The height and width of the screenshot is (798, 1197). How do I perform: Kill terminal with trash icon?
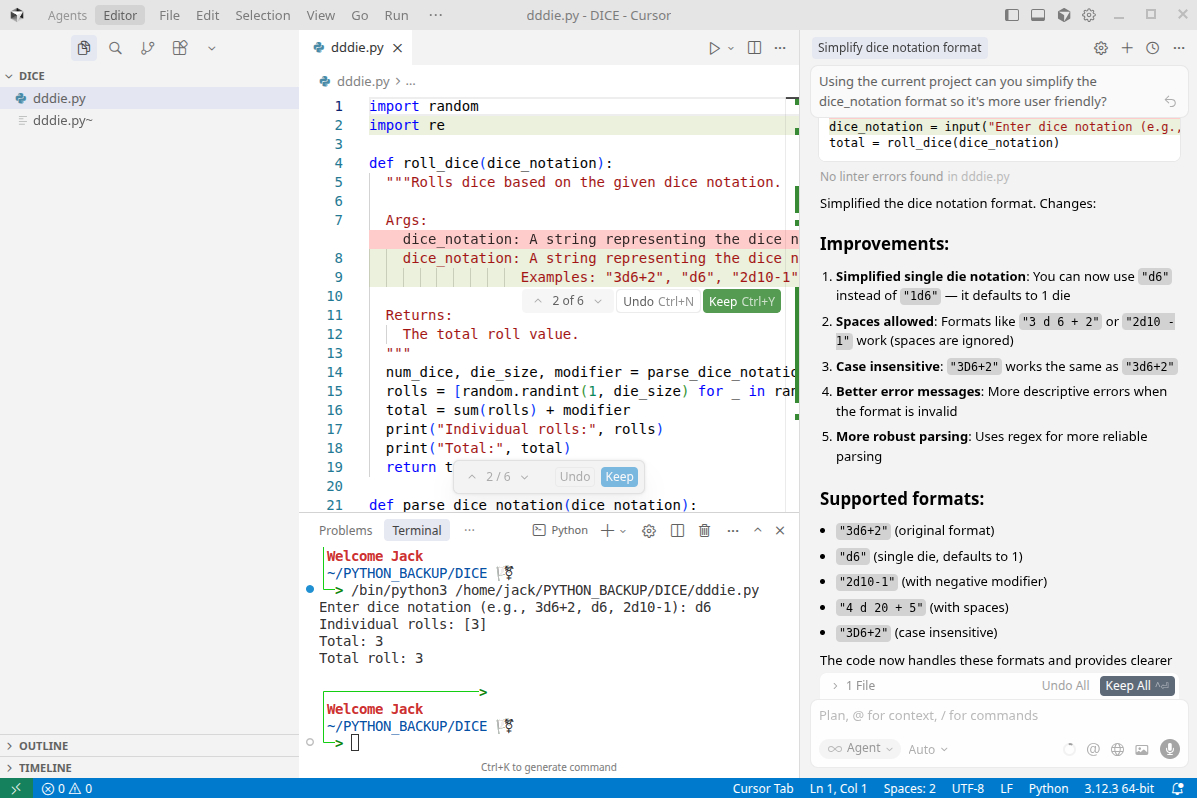pyautogui.click(x=704, y=531)
